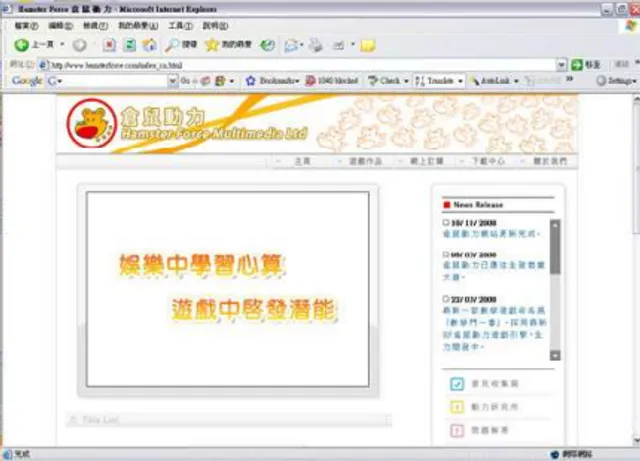
Task: Open the Favorites menu with (A) shortcut
Action: click(138, 26)
